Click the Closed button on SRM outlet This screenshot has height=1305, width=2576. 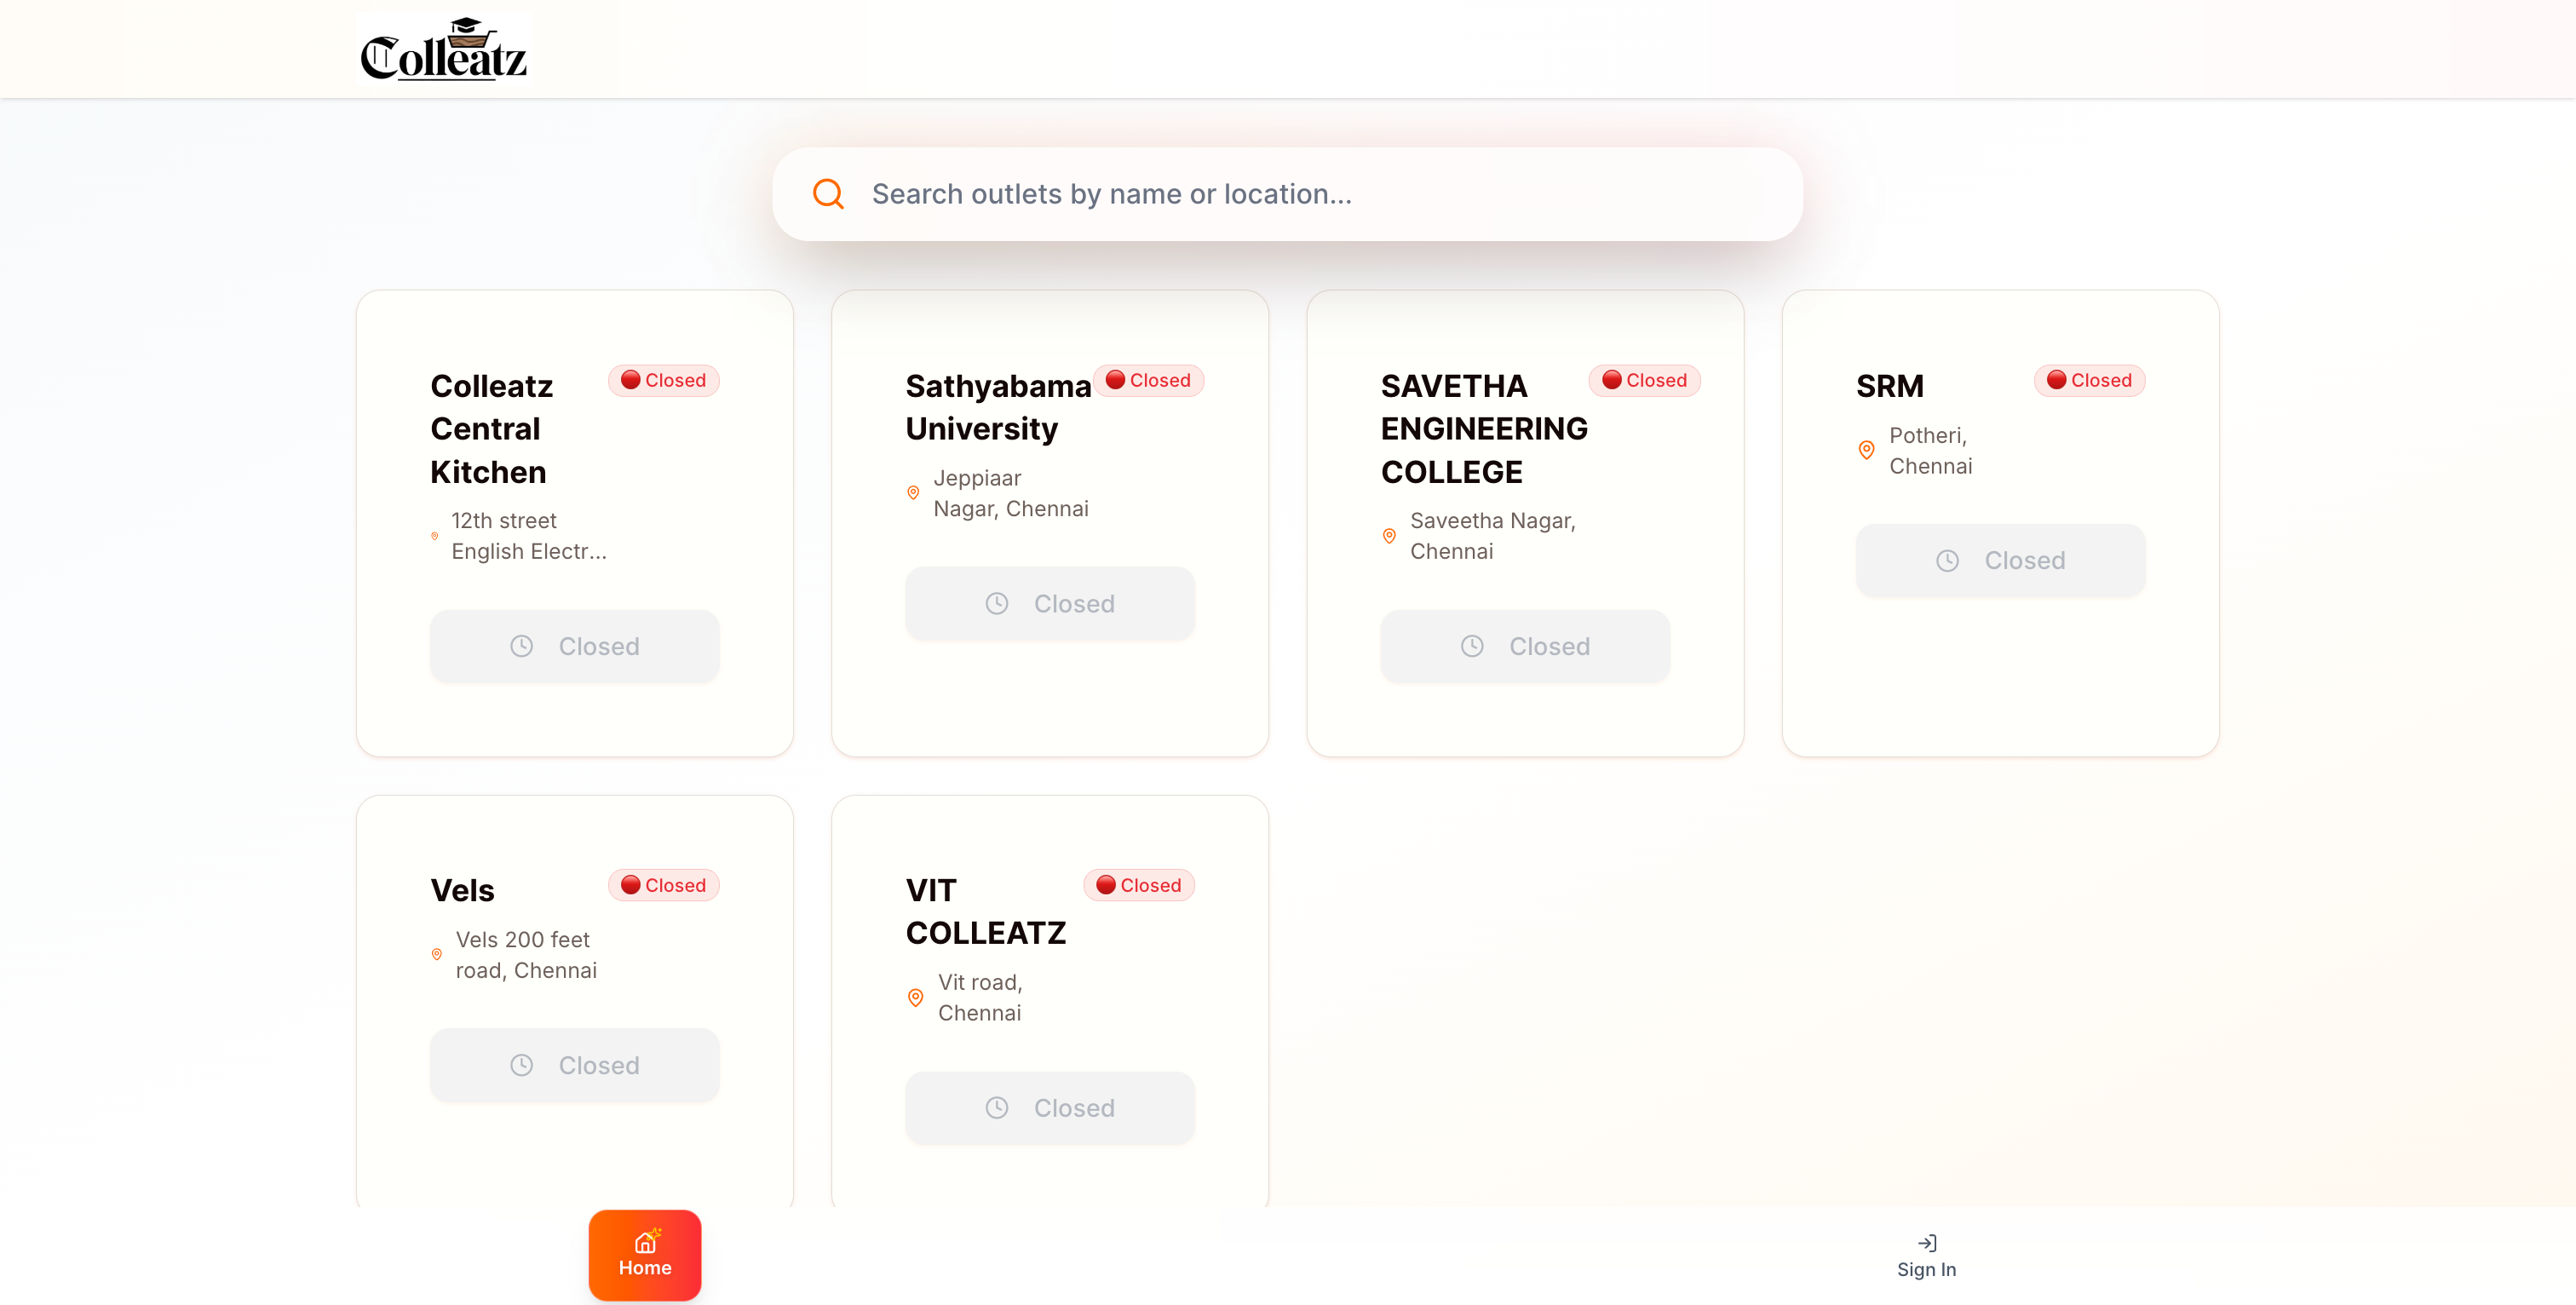pos(1999,560)
